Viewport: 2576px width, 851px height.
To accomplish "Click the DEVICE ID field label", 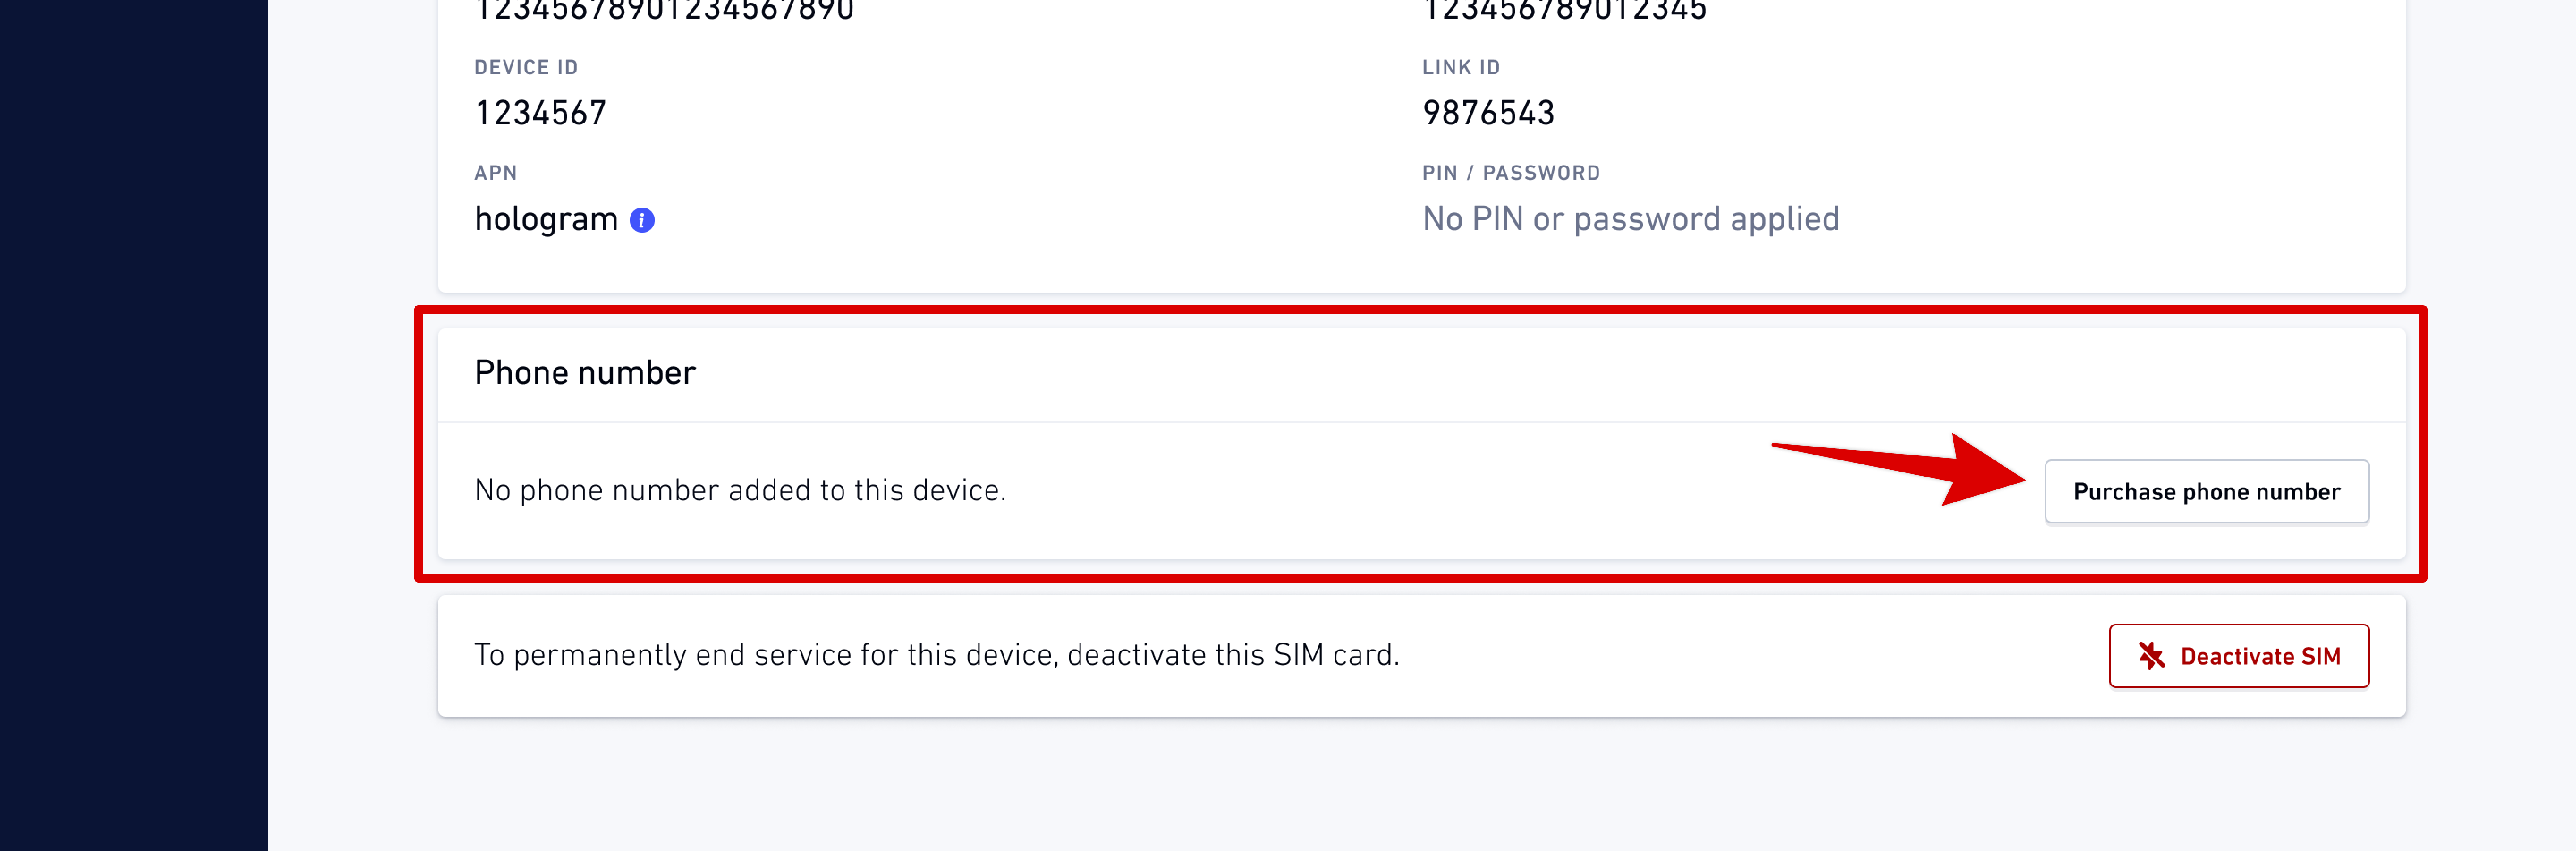I will click(x=526, y=67).
